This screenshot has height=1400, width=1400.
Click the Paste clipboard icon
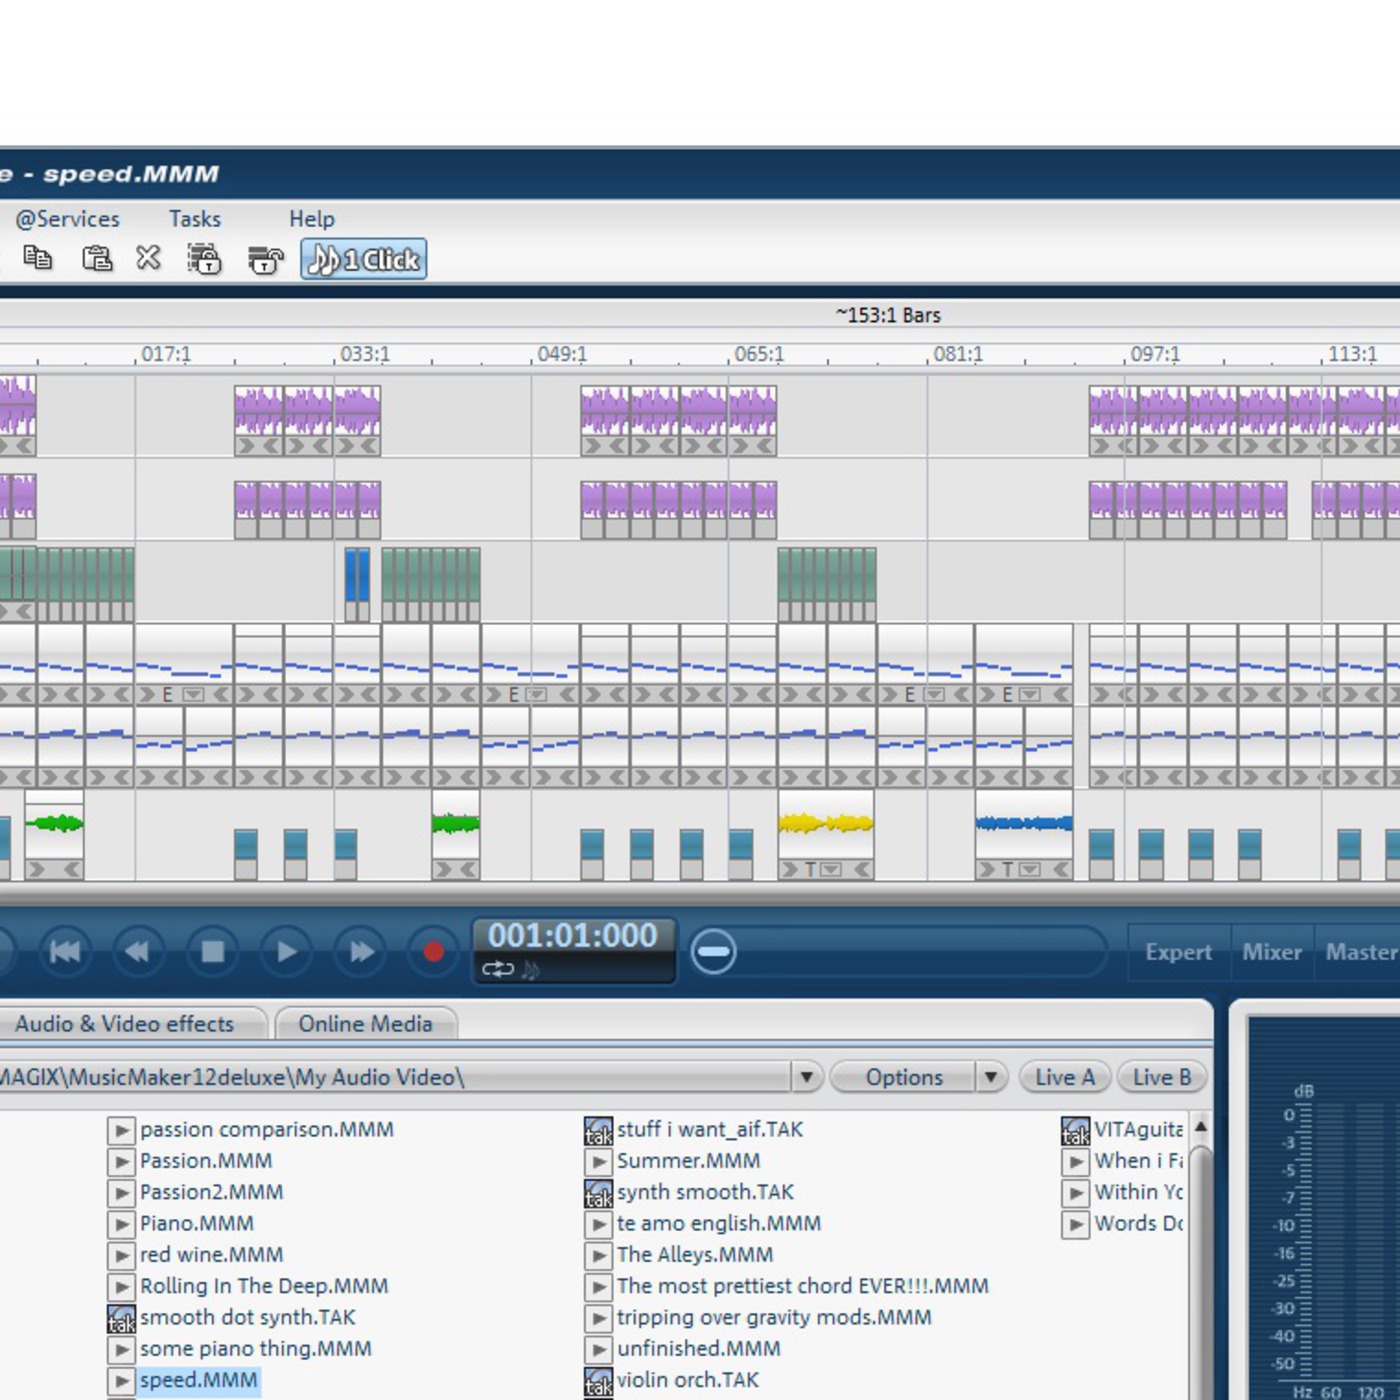click(97, 259)
